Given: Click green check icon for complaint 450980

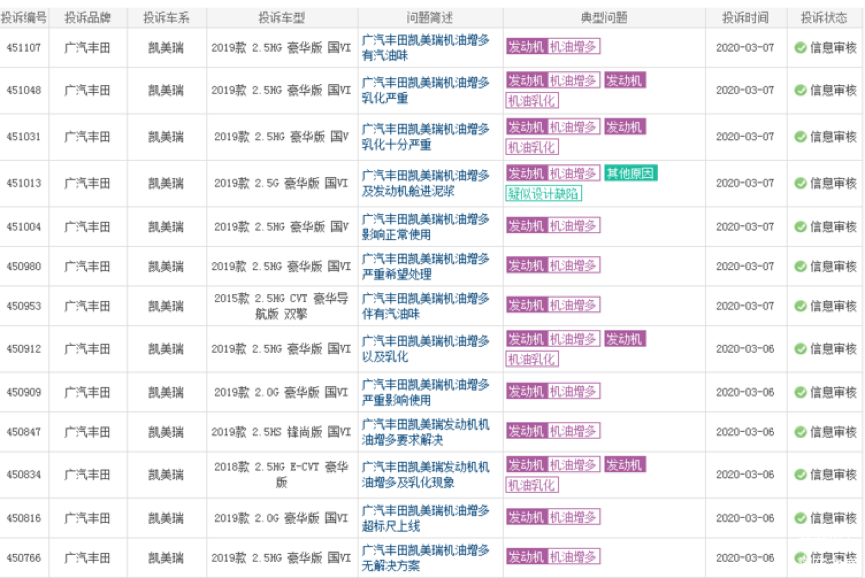Looking at the screenshot, I should click(x=800, y=266).
